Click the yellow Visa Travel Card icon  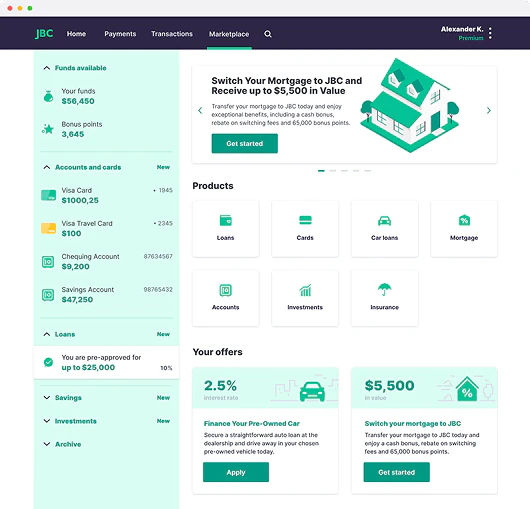(48, 228)
